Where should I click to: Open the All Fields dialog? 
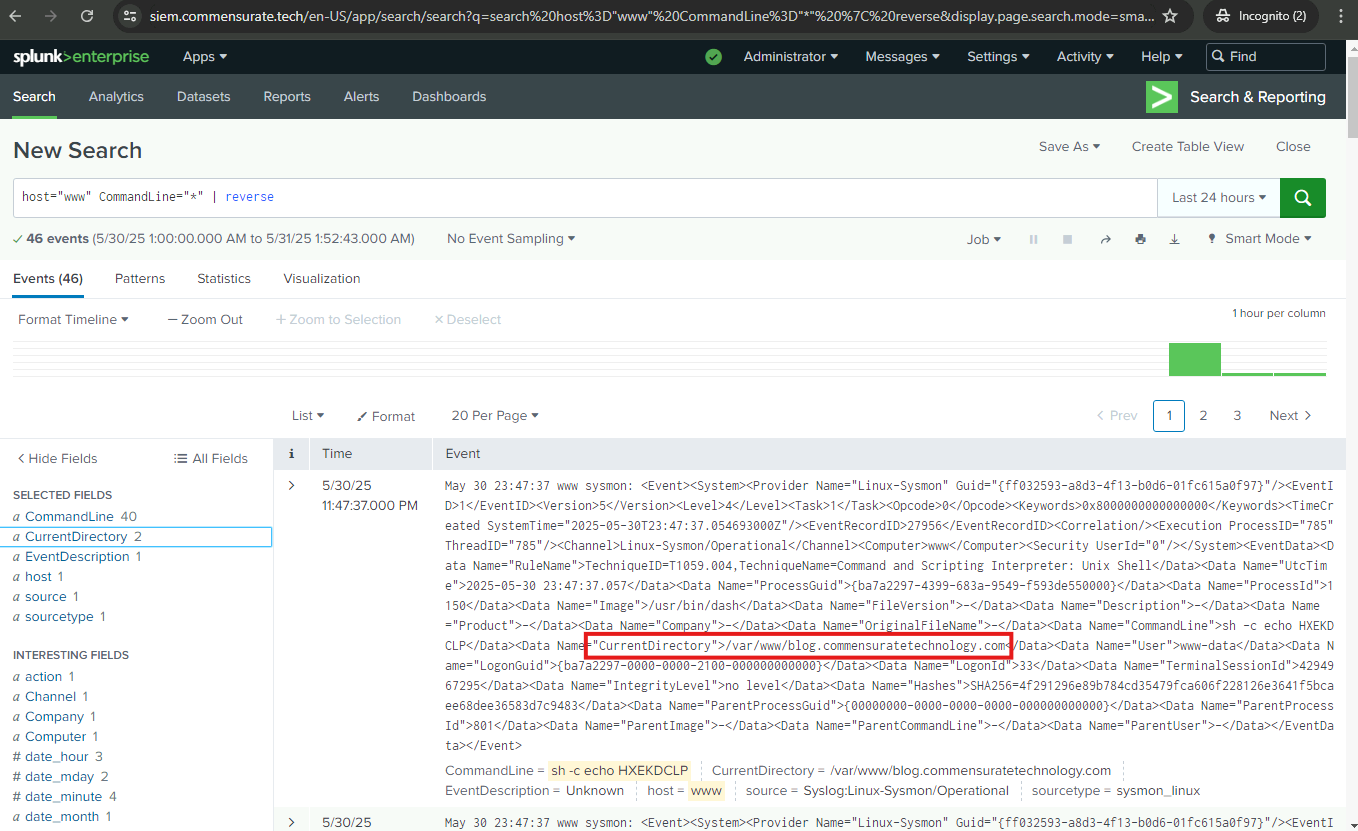click(x=210, y=458)
